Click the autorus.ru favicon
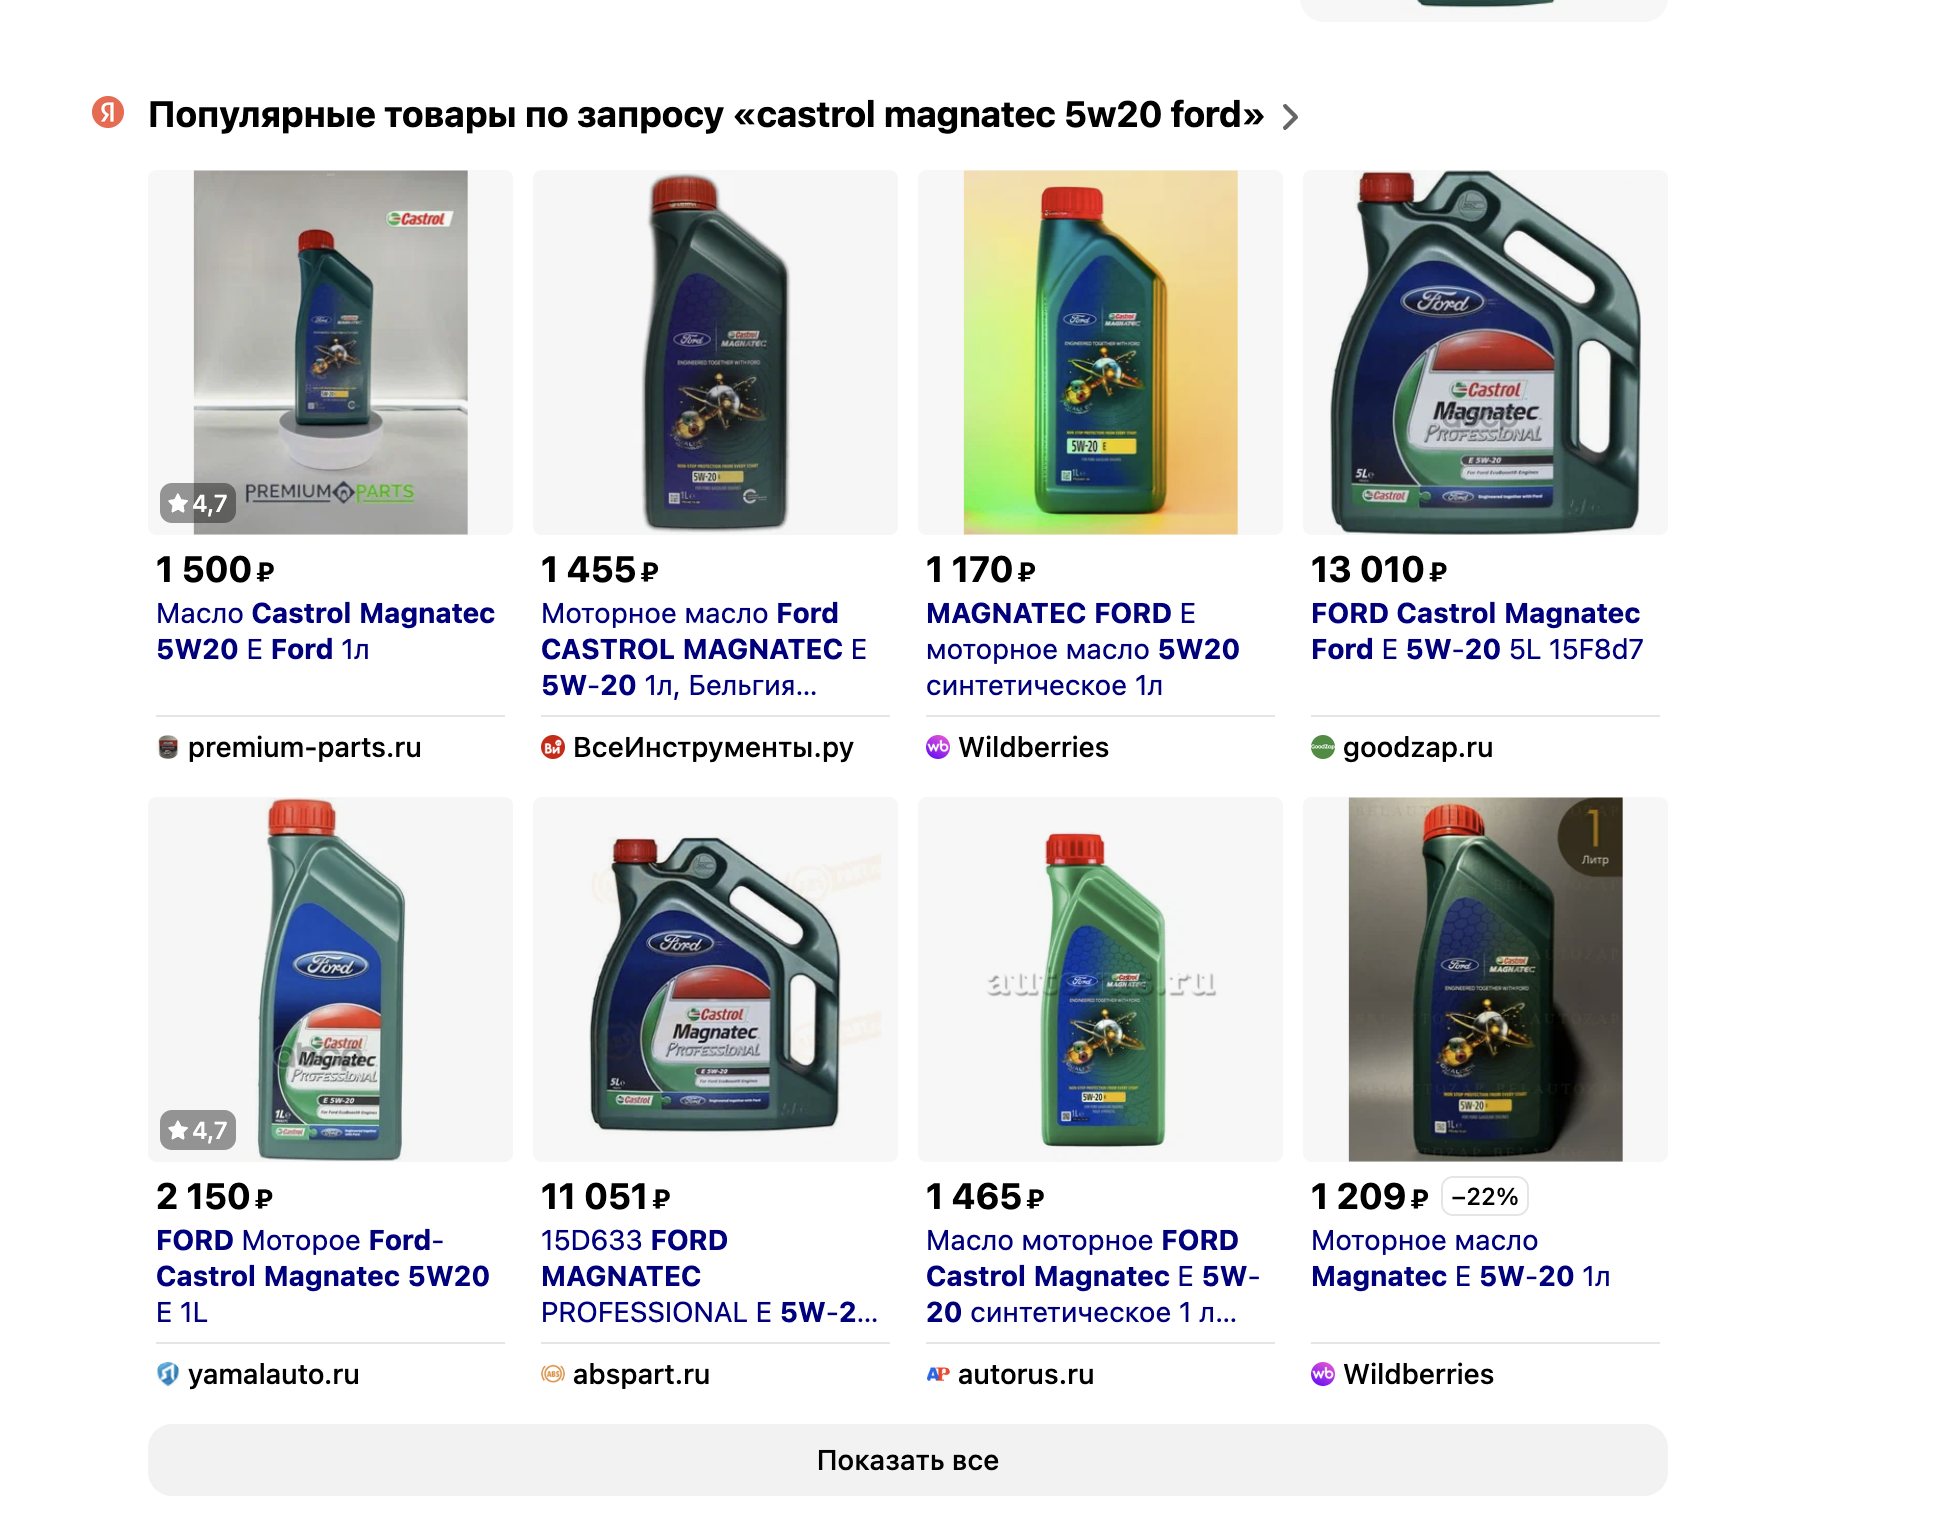The width and height of the screenshot is (1954, 1532). (x=938, y=1374)
